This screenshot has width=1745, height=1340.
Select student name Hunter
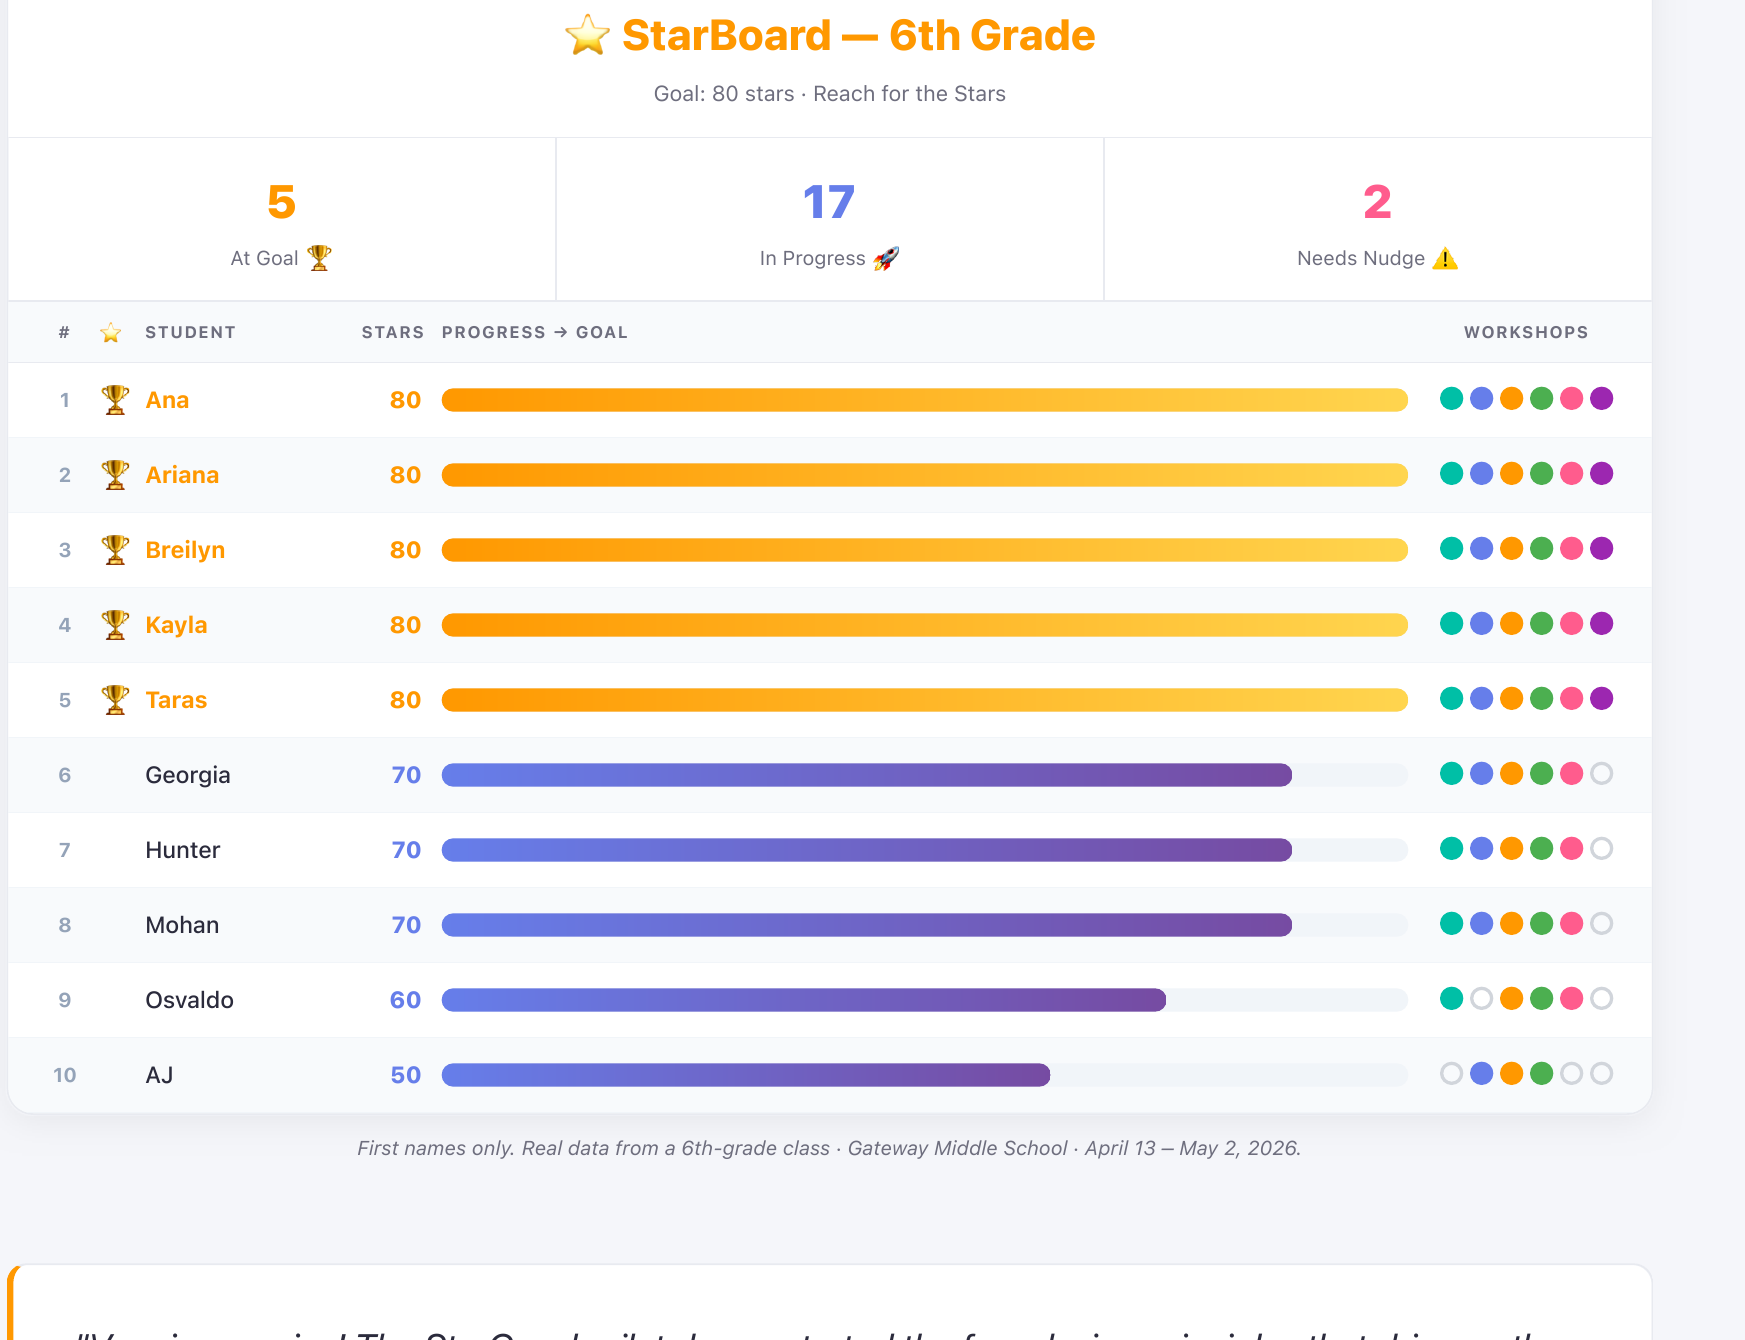pos(183,850)
